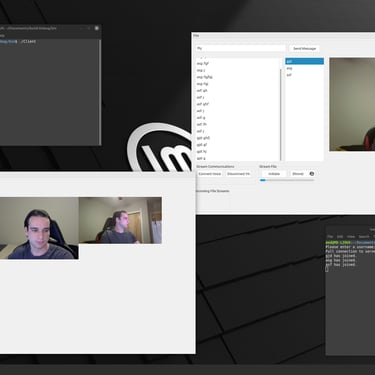Select the second user below the highlighted one
Image resolution: width=375 pixels, height=375 pixels.
point(304,68)
